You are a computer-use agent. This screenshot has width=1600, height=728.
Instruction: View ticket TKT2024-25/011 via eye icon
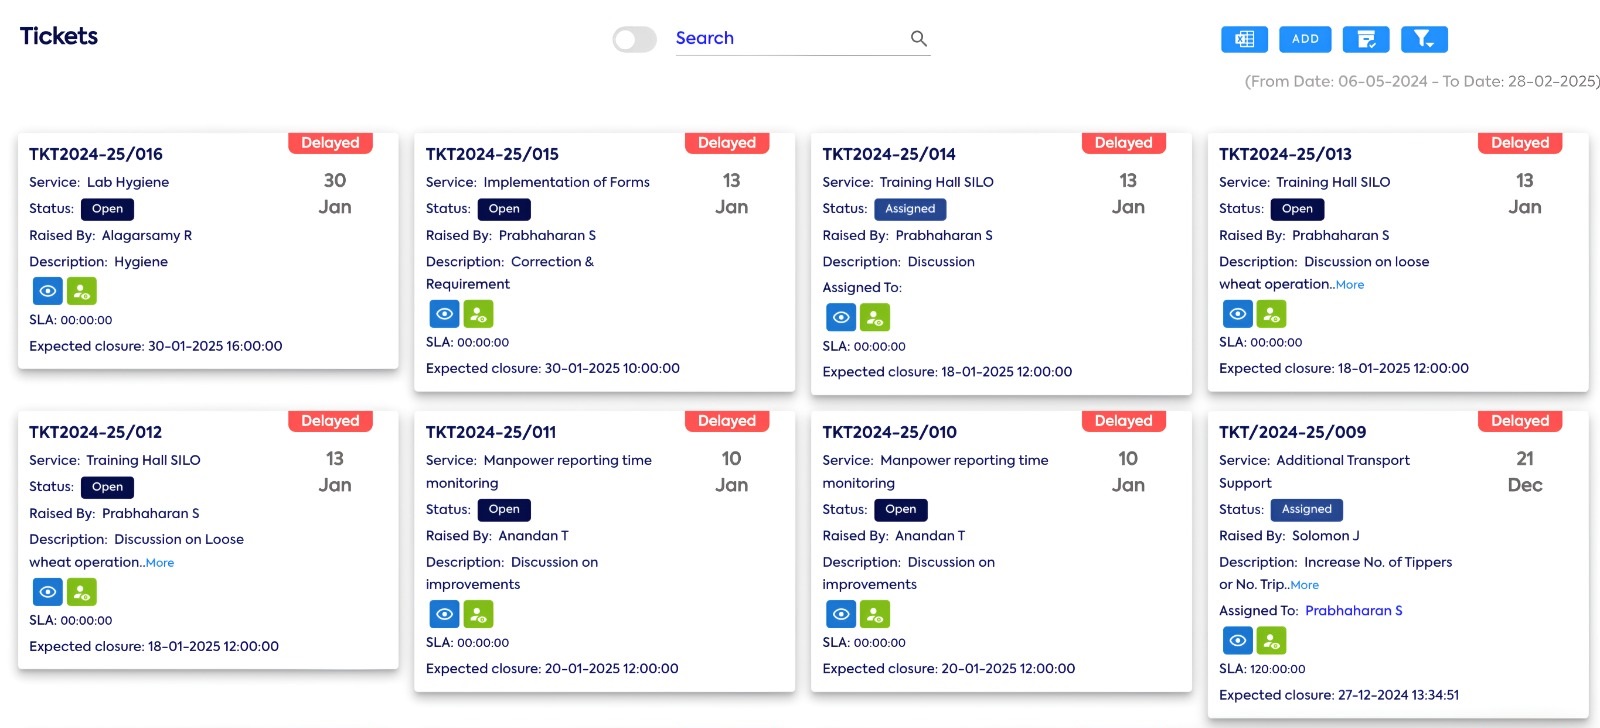pos(445,614)
